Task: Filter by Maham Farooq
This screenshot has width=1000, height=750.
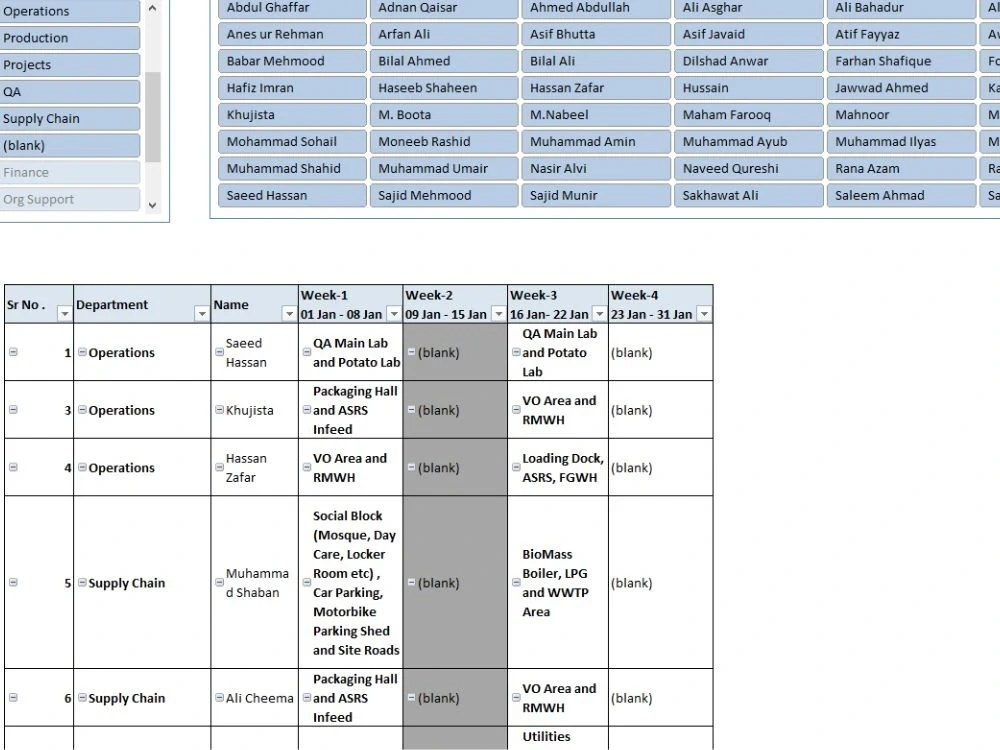Action: (x=749, y=114)
